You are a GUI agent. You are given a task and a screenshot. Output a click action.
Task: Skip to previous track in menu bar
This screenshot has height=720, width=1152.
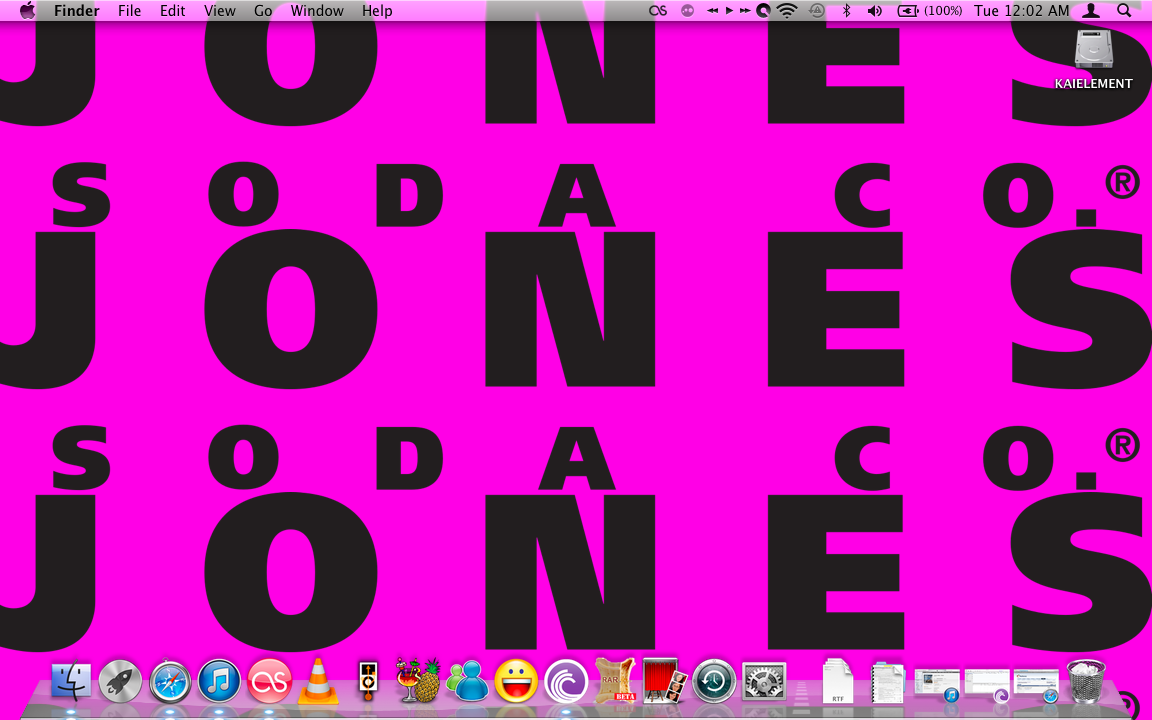click(x=713, y=10)
